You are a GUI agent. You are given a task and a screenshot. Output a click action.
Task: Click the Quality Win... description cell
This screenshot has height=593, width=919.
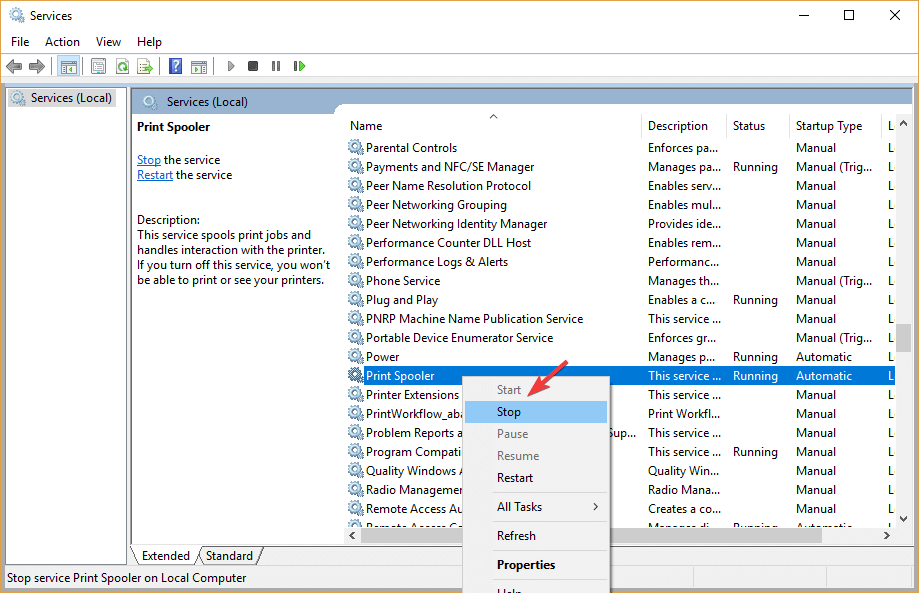[x=683, y=471]
